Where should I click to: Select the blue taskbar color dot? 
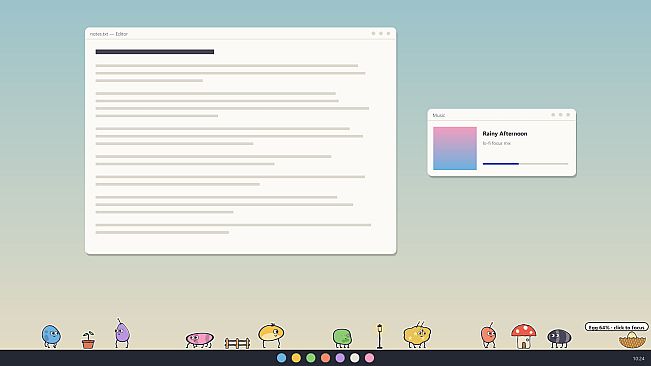point(281,358)
